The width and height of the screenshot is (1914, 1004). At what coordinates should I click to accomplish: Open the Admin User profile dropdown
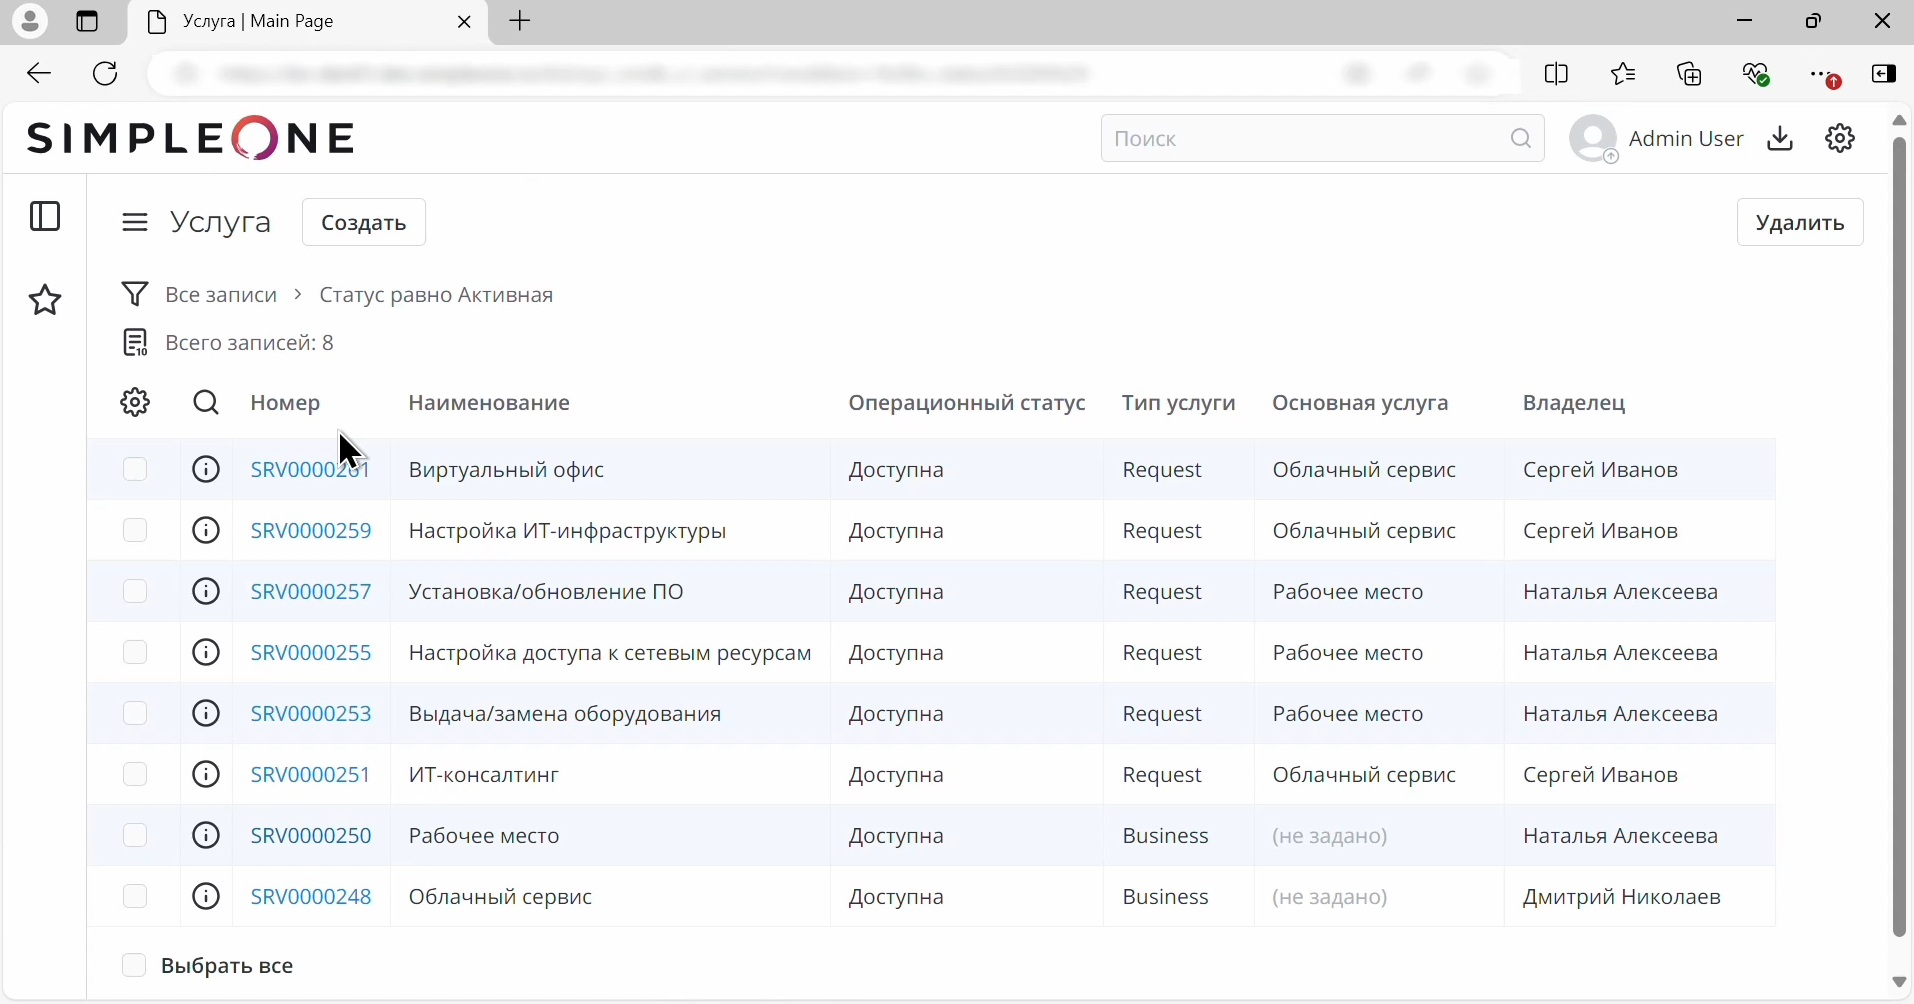[1657, 139]
